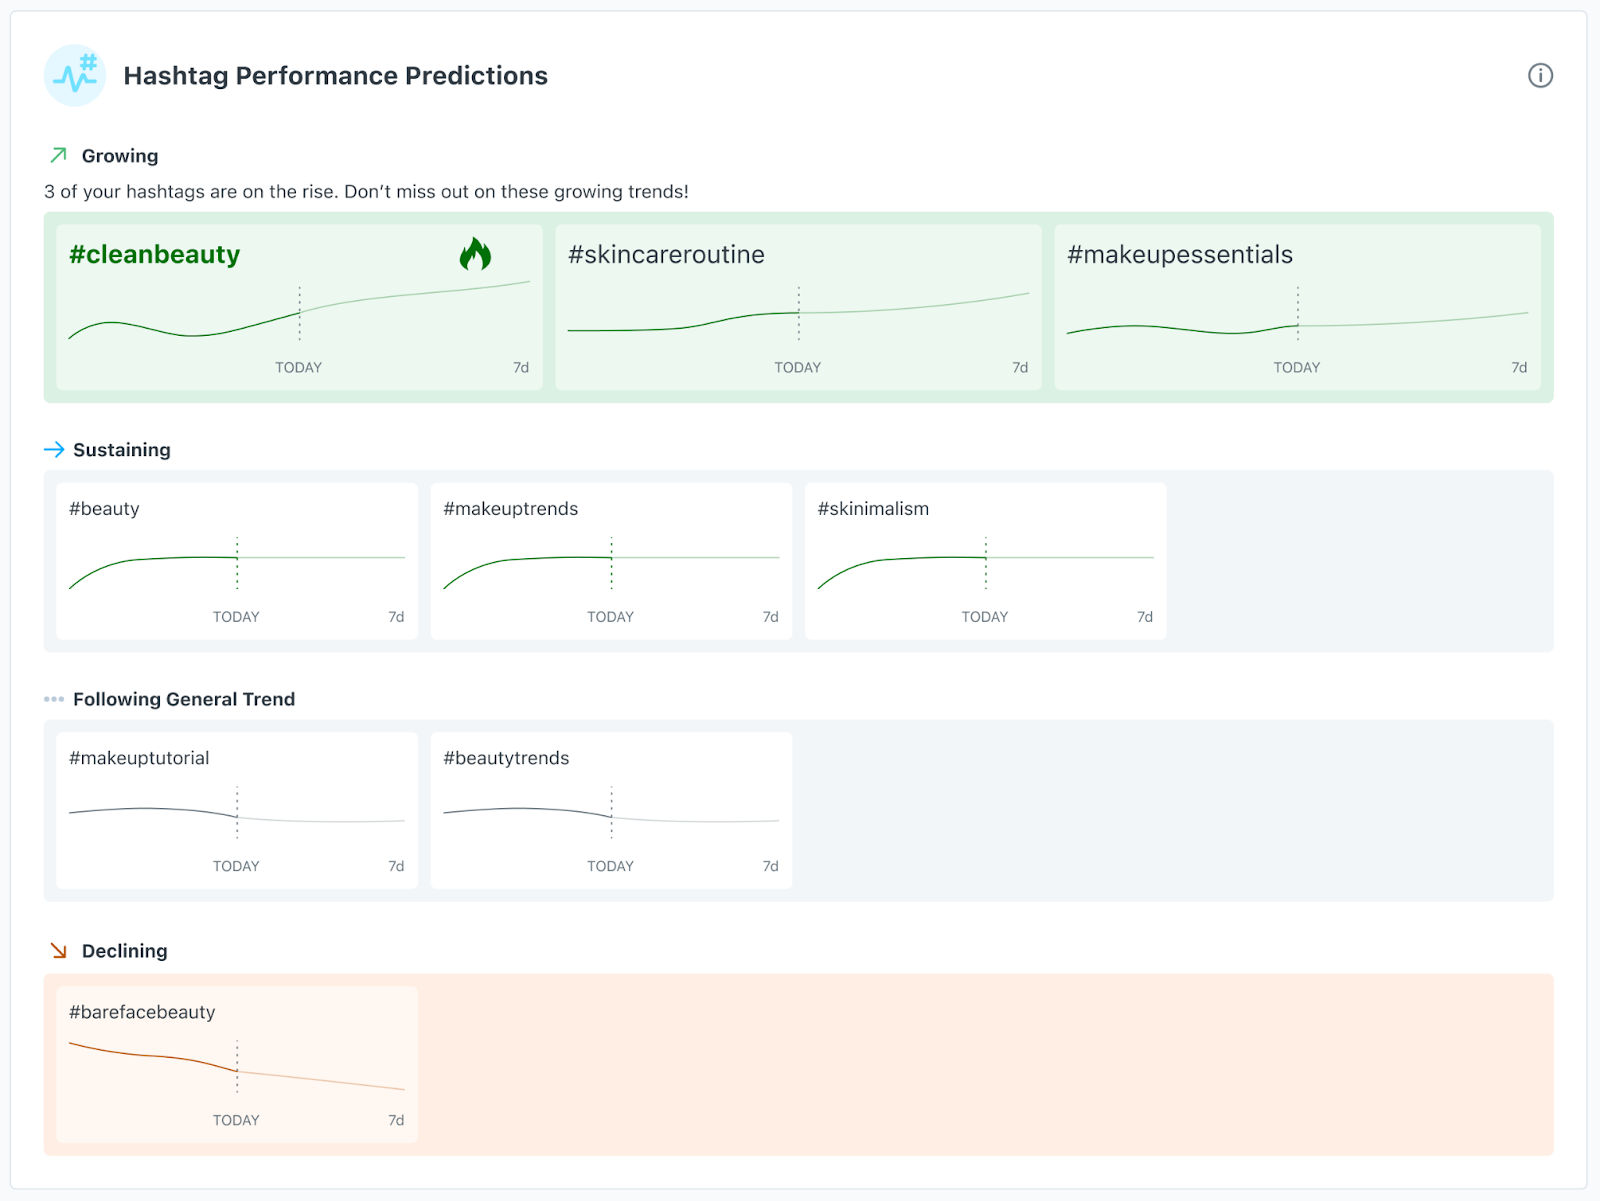Click the Declining section heading
The image size is (1600, 1201).
(x=125, y=951)
